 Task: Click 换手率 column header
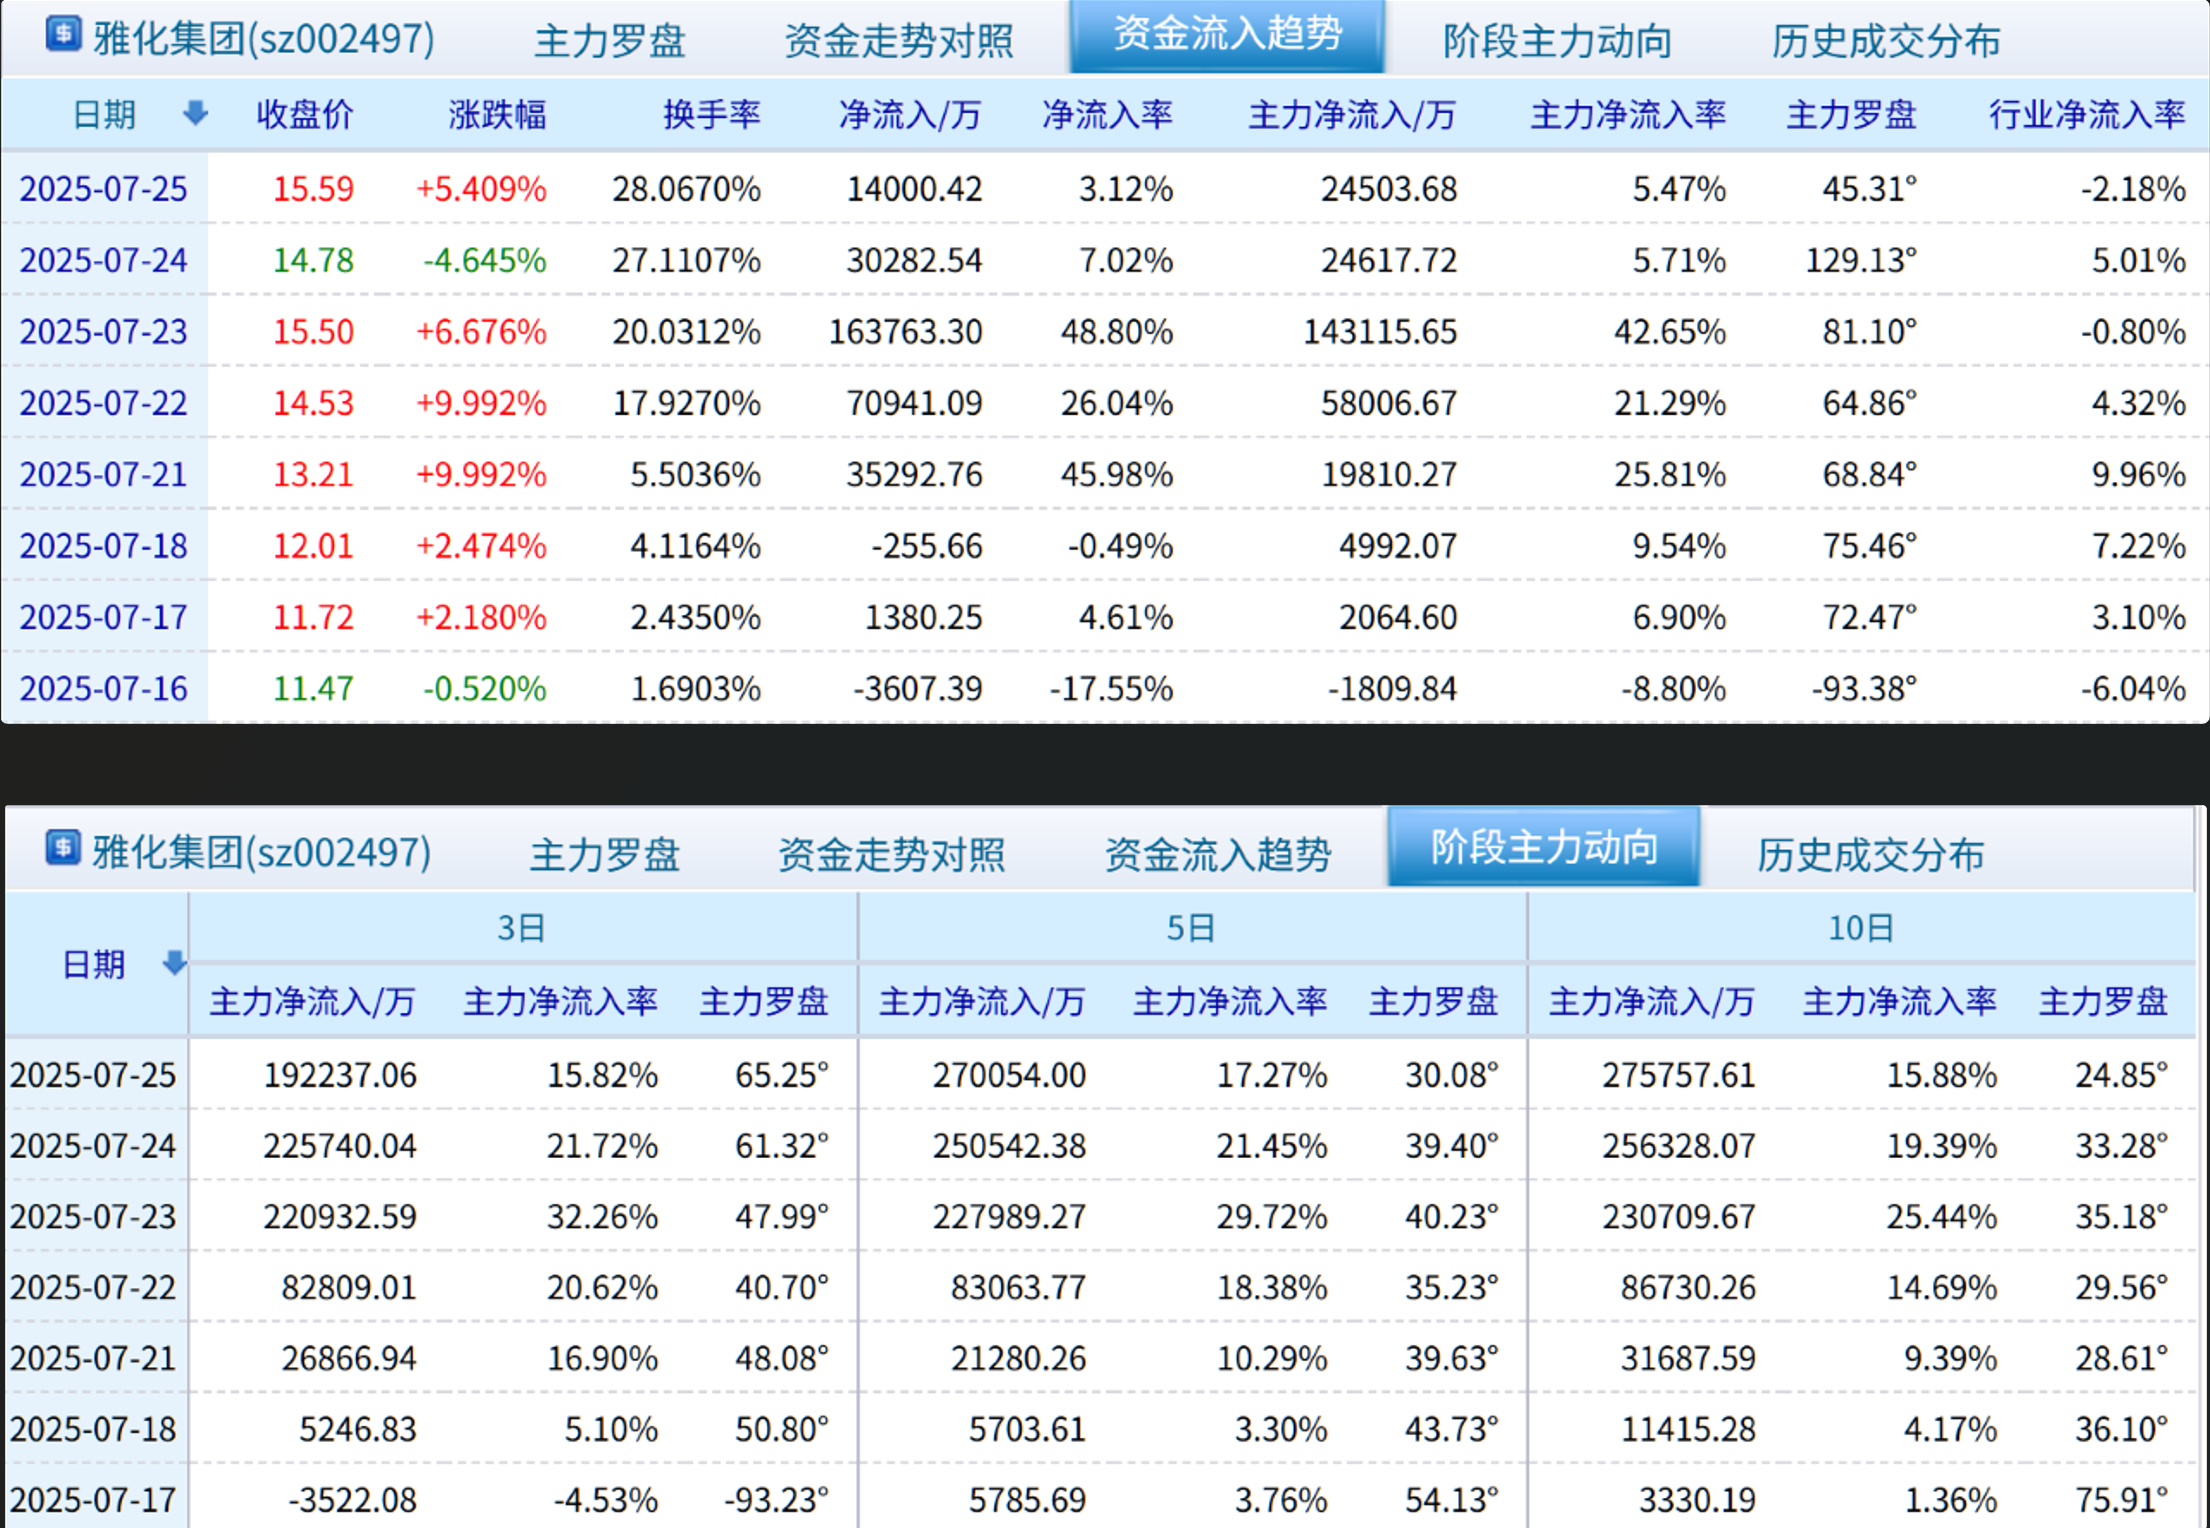711,114
